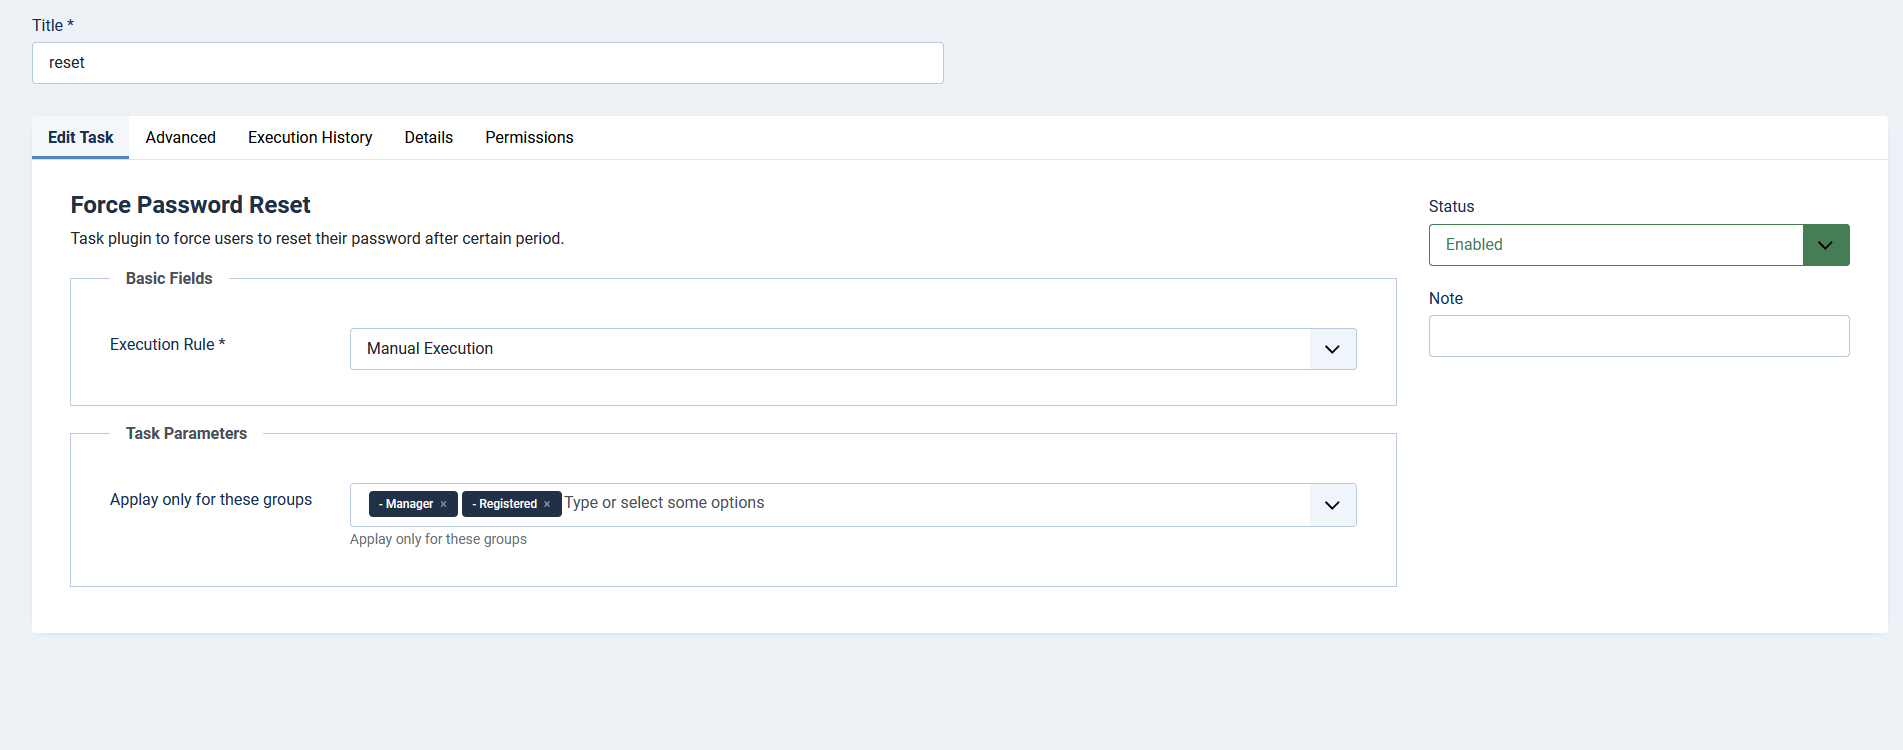Click the green Status chevron arrow

1825,245
